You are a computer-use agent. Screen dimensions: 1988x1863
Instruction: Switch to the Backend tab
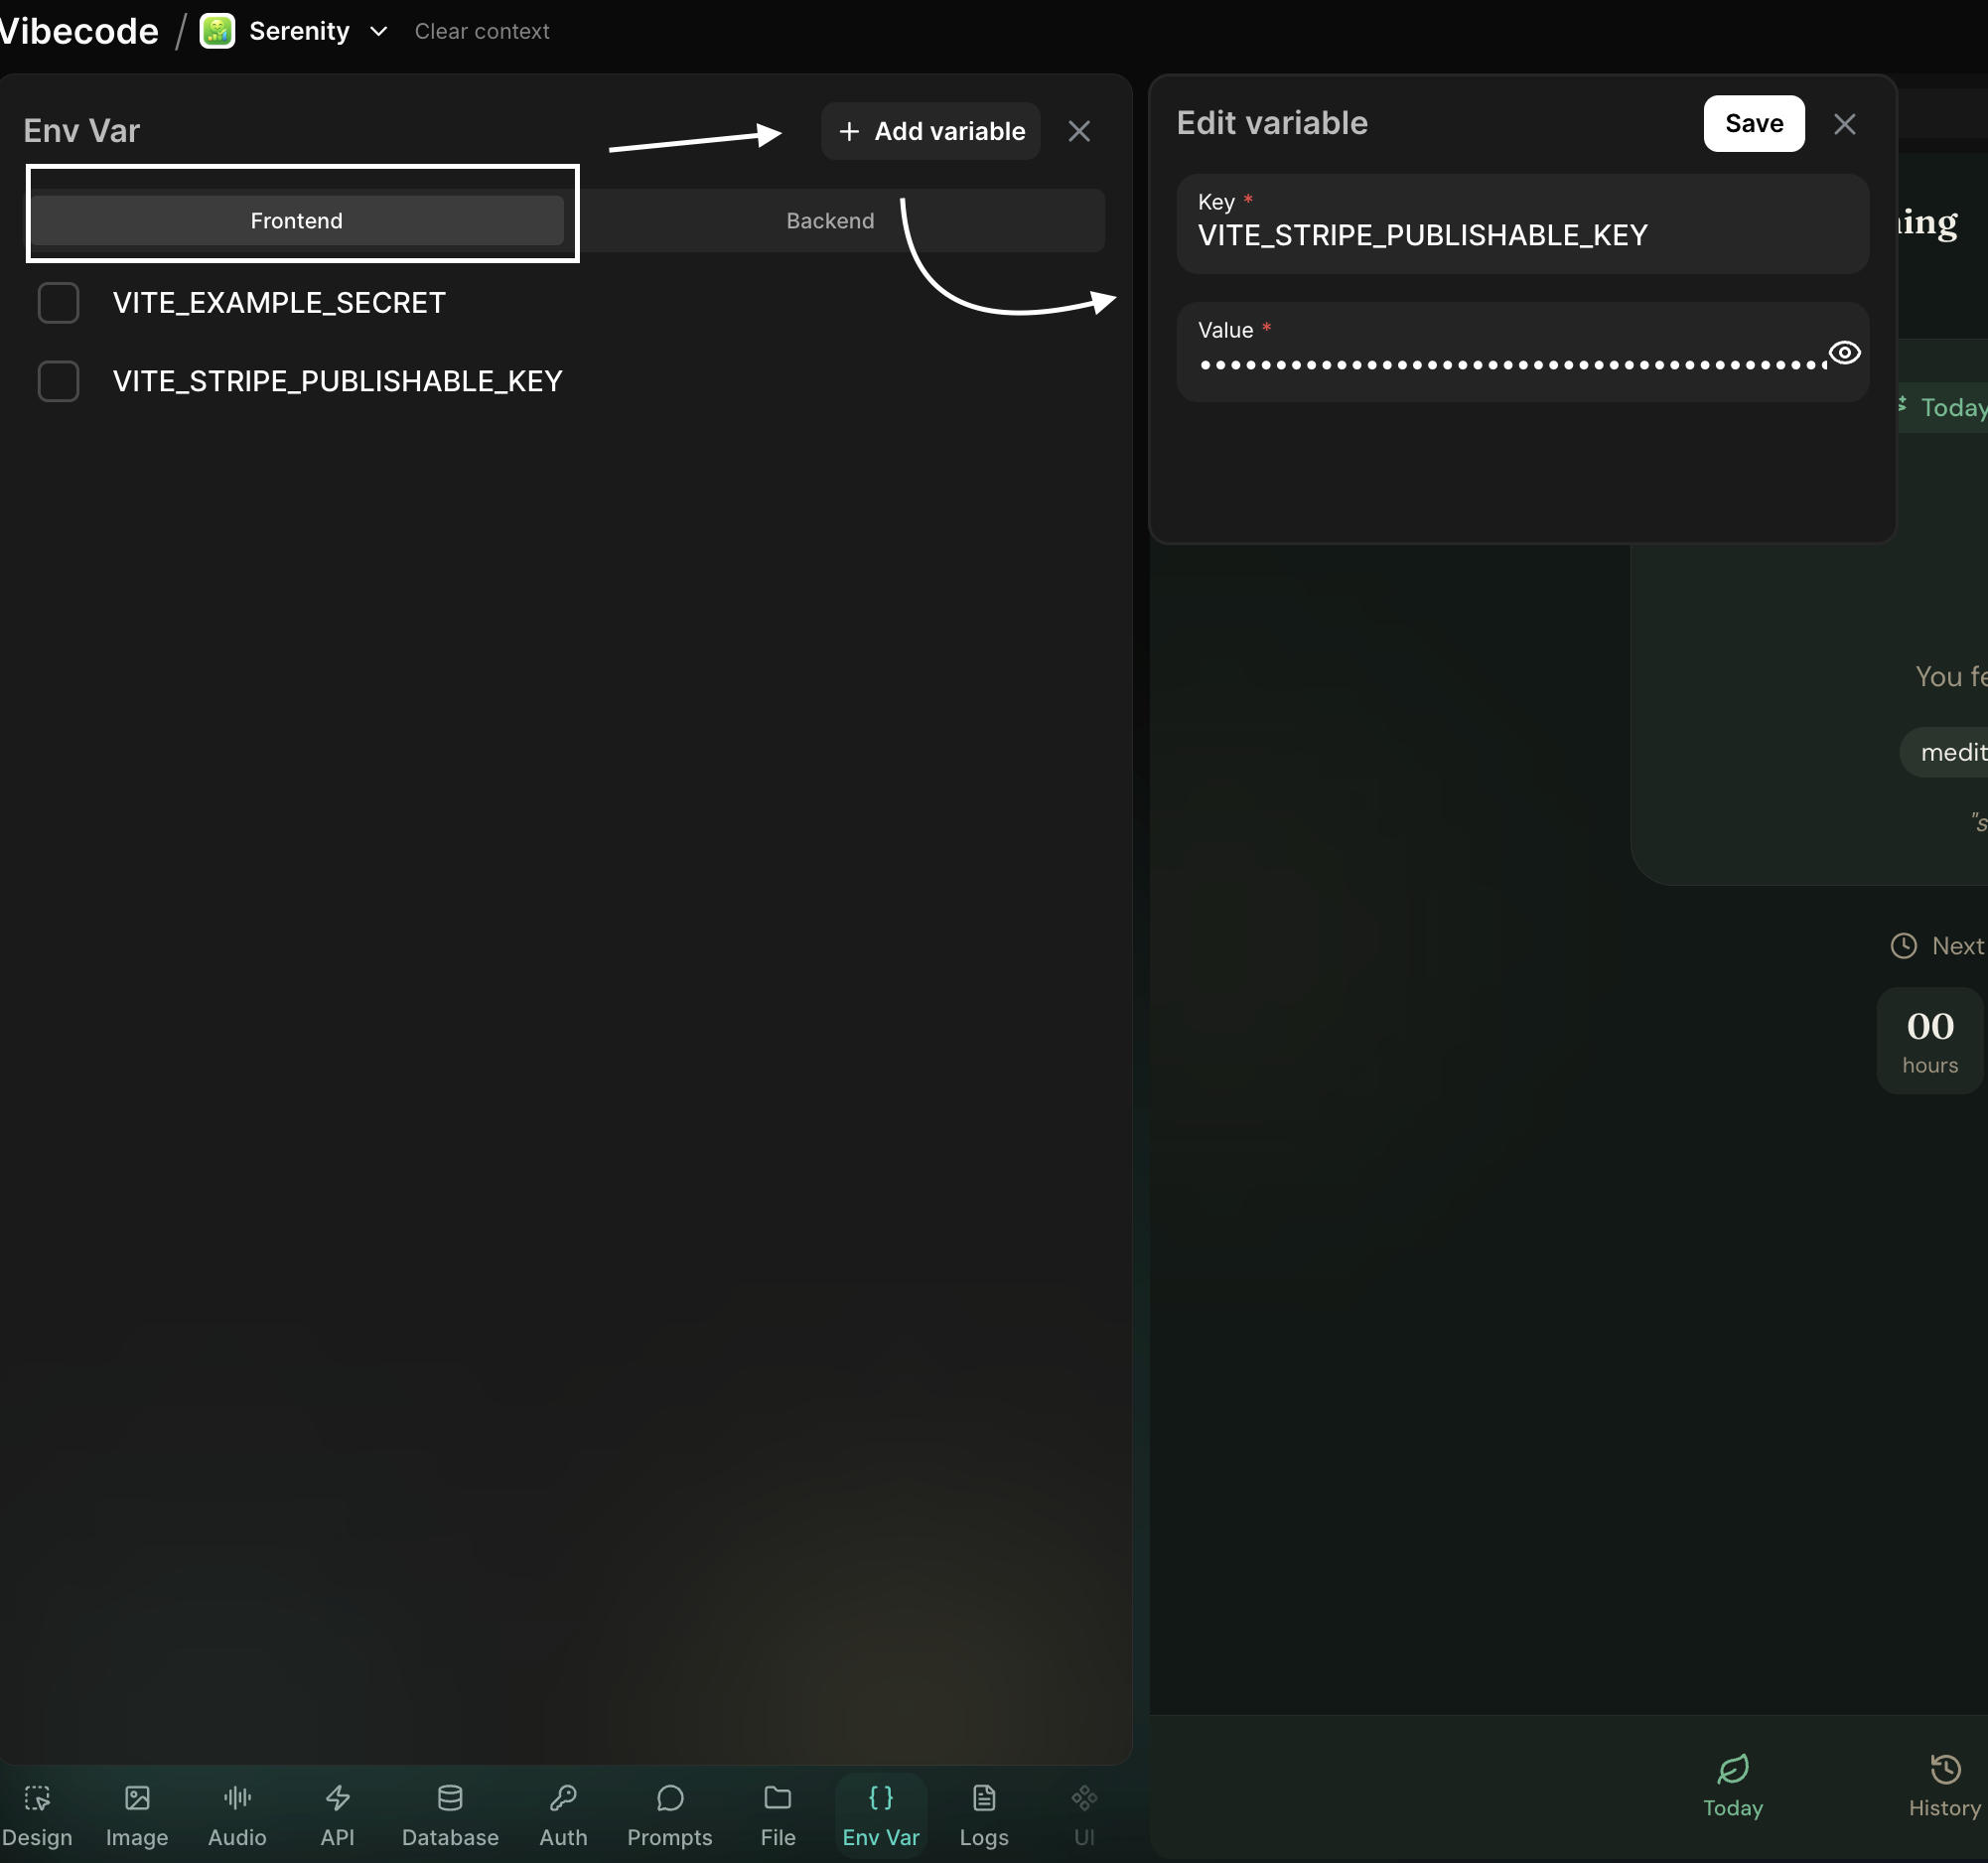[x=830, y=221]
